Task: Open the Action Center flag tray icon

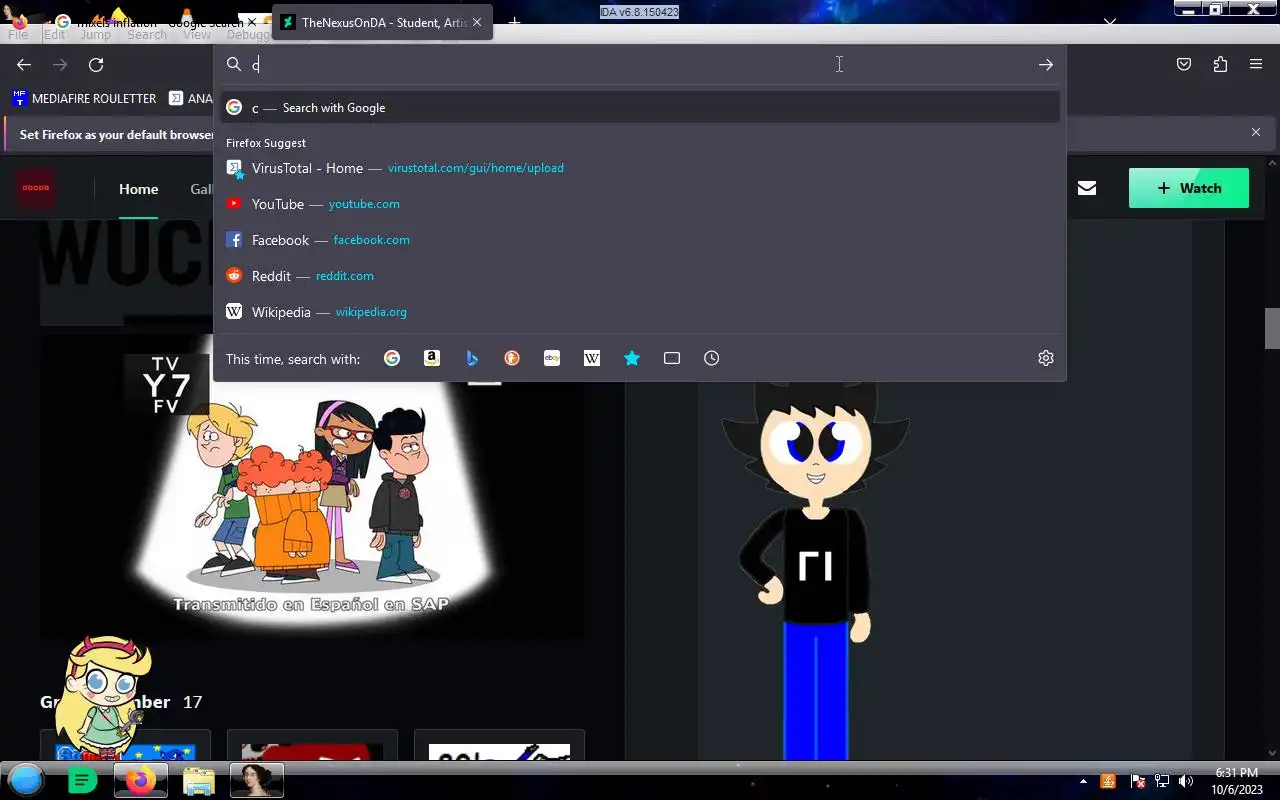Action: (x=1137, y=781)
